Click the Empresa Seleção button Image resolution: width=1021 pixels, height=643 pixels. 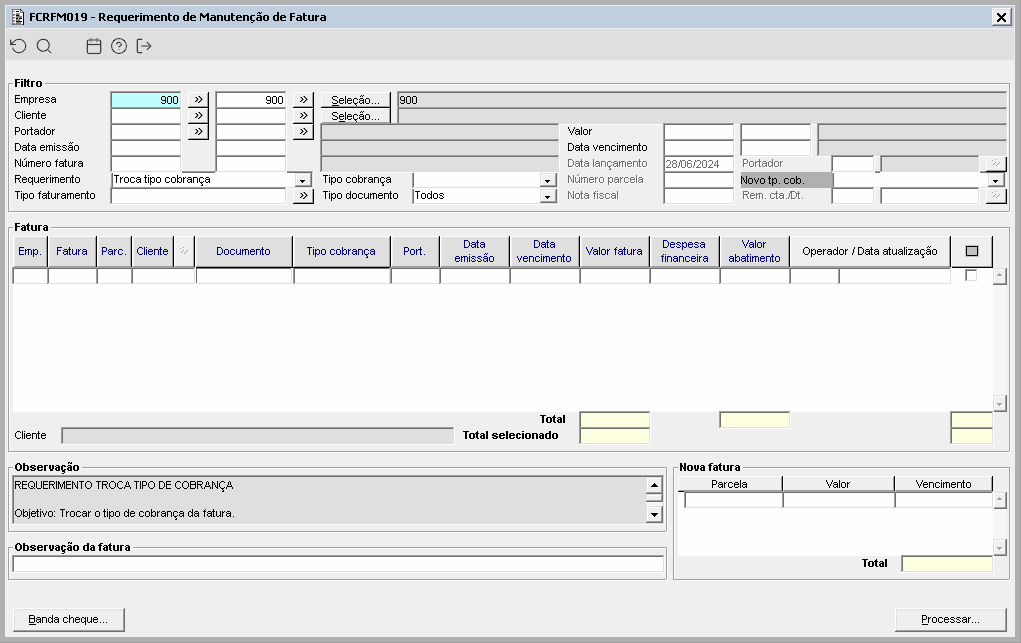point(356,100)
